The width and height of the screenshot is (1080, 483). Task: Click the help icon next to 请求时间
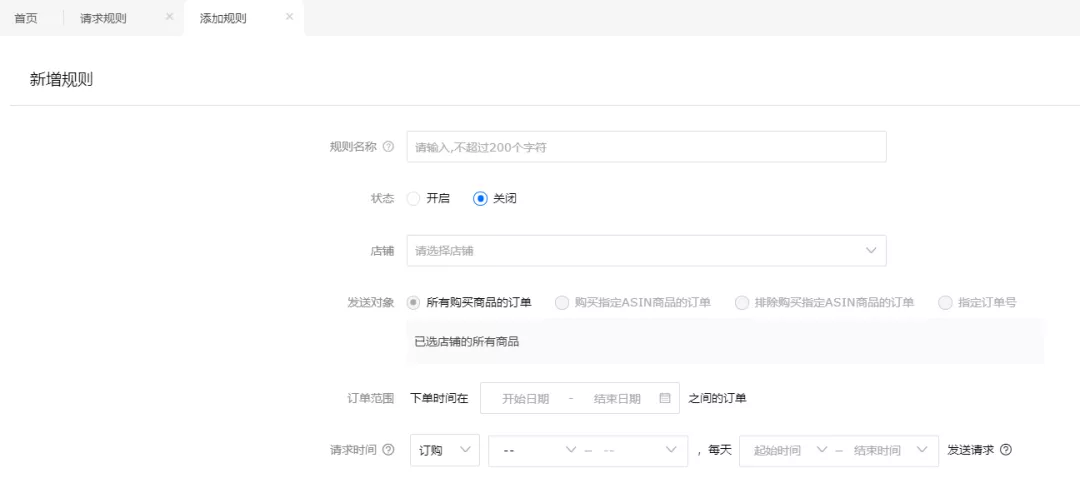pos(388,450)
